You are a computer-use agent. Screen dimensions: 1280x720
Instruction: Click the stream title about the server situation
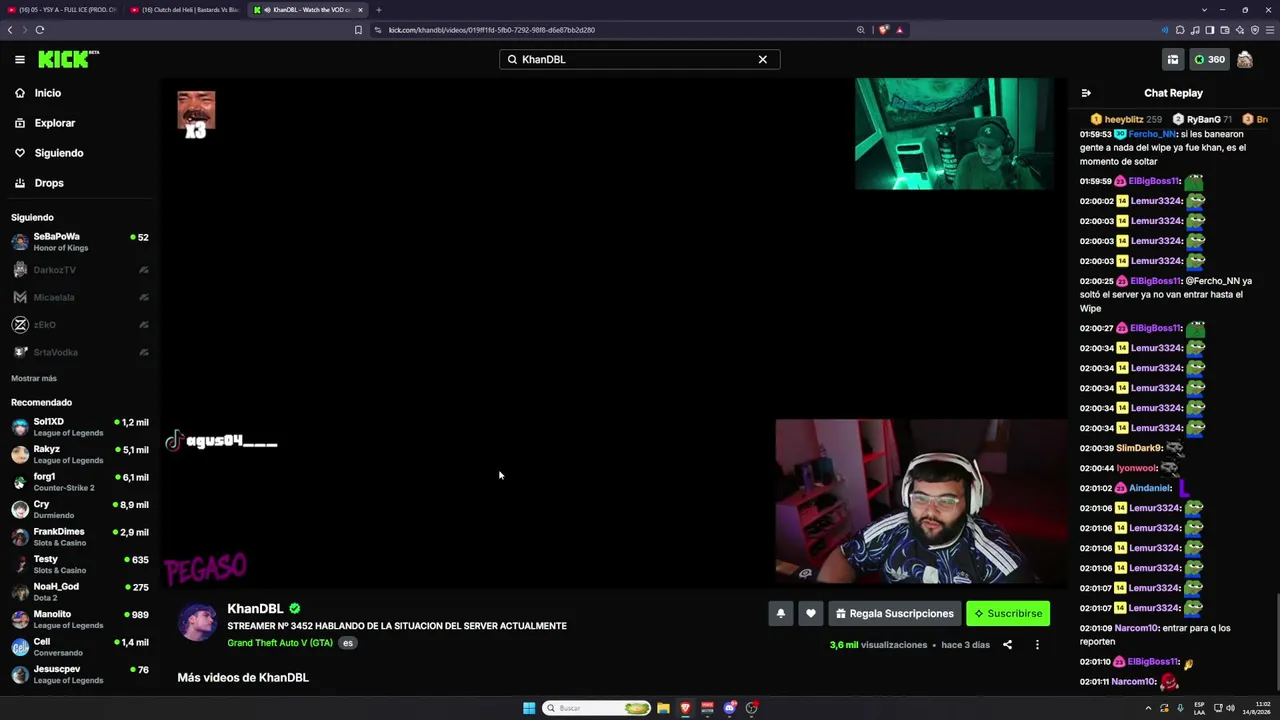pos(397,626)
